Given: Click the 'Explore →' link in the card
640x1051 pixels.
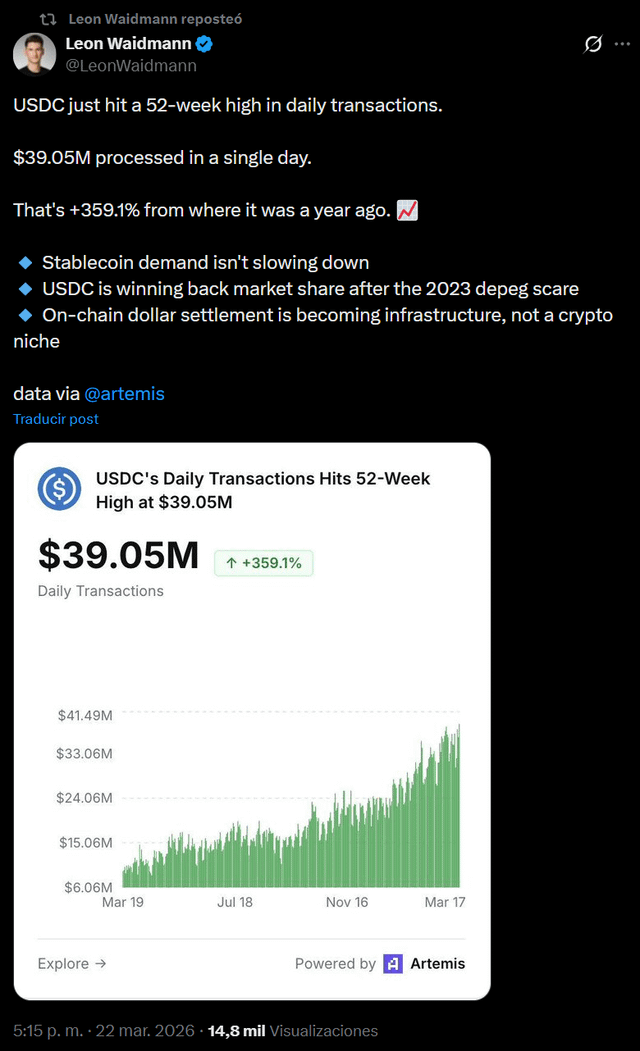Looking at the screenshot, I should coord(72,964).
